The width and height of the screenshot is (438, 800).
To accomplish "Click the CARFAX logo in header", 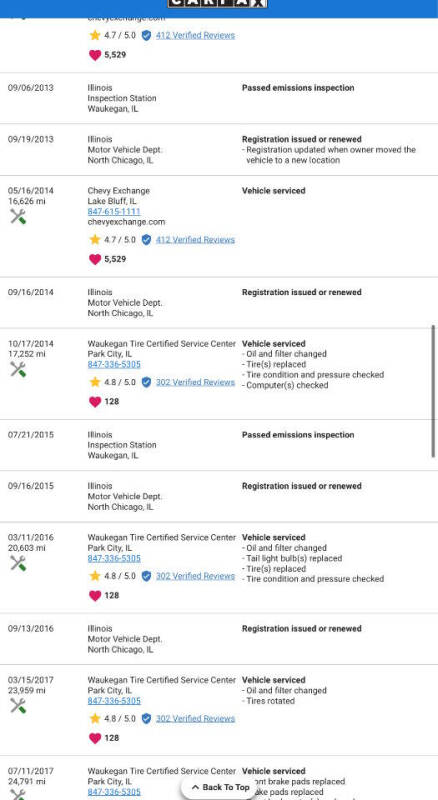I will tap(218, 3).
